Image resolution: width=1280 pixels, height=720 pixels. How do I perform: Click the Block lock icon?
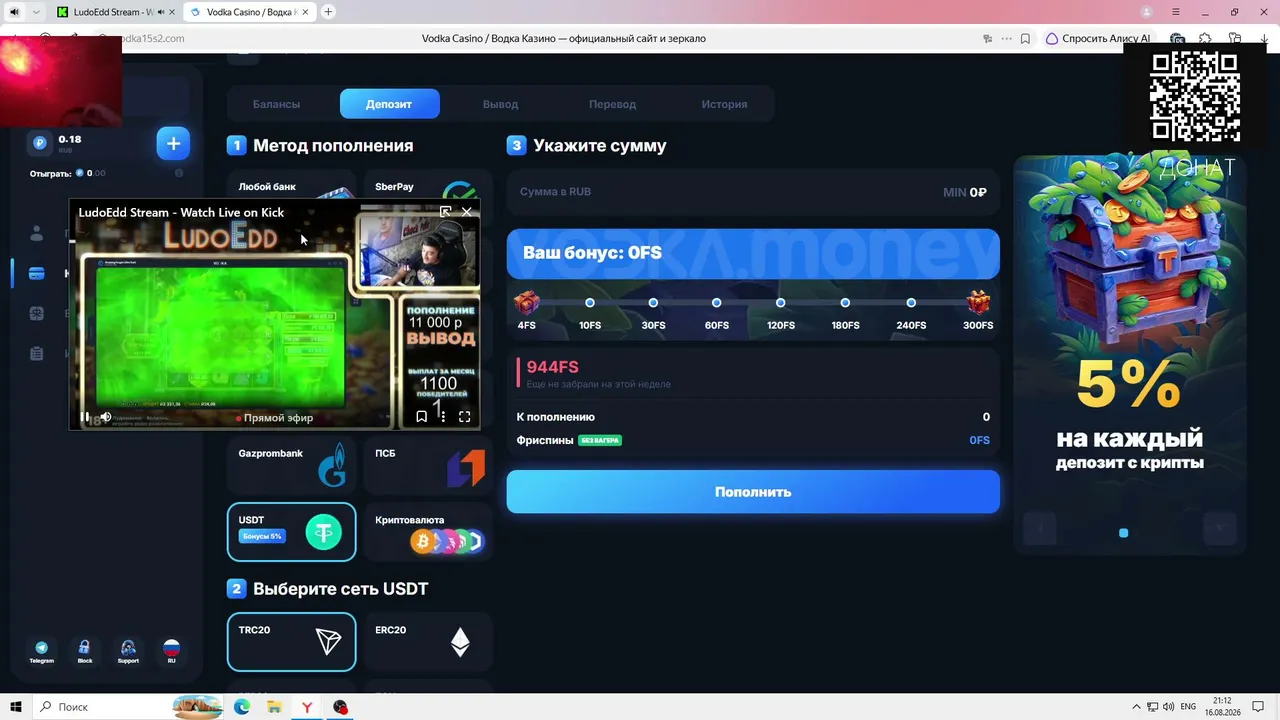pyautogui.click(x=85, y=652)
